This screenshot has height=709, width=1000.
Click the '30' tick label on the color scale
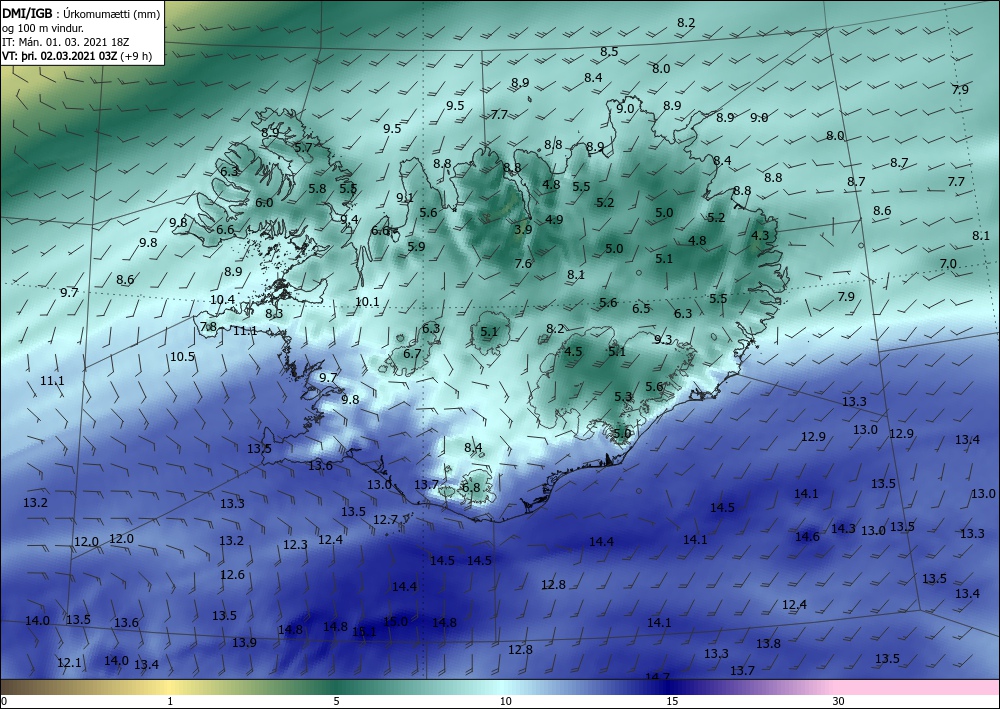(x=838, y=702)
